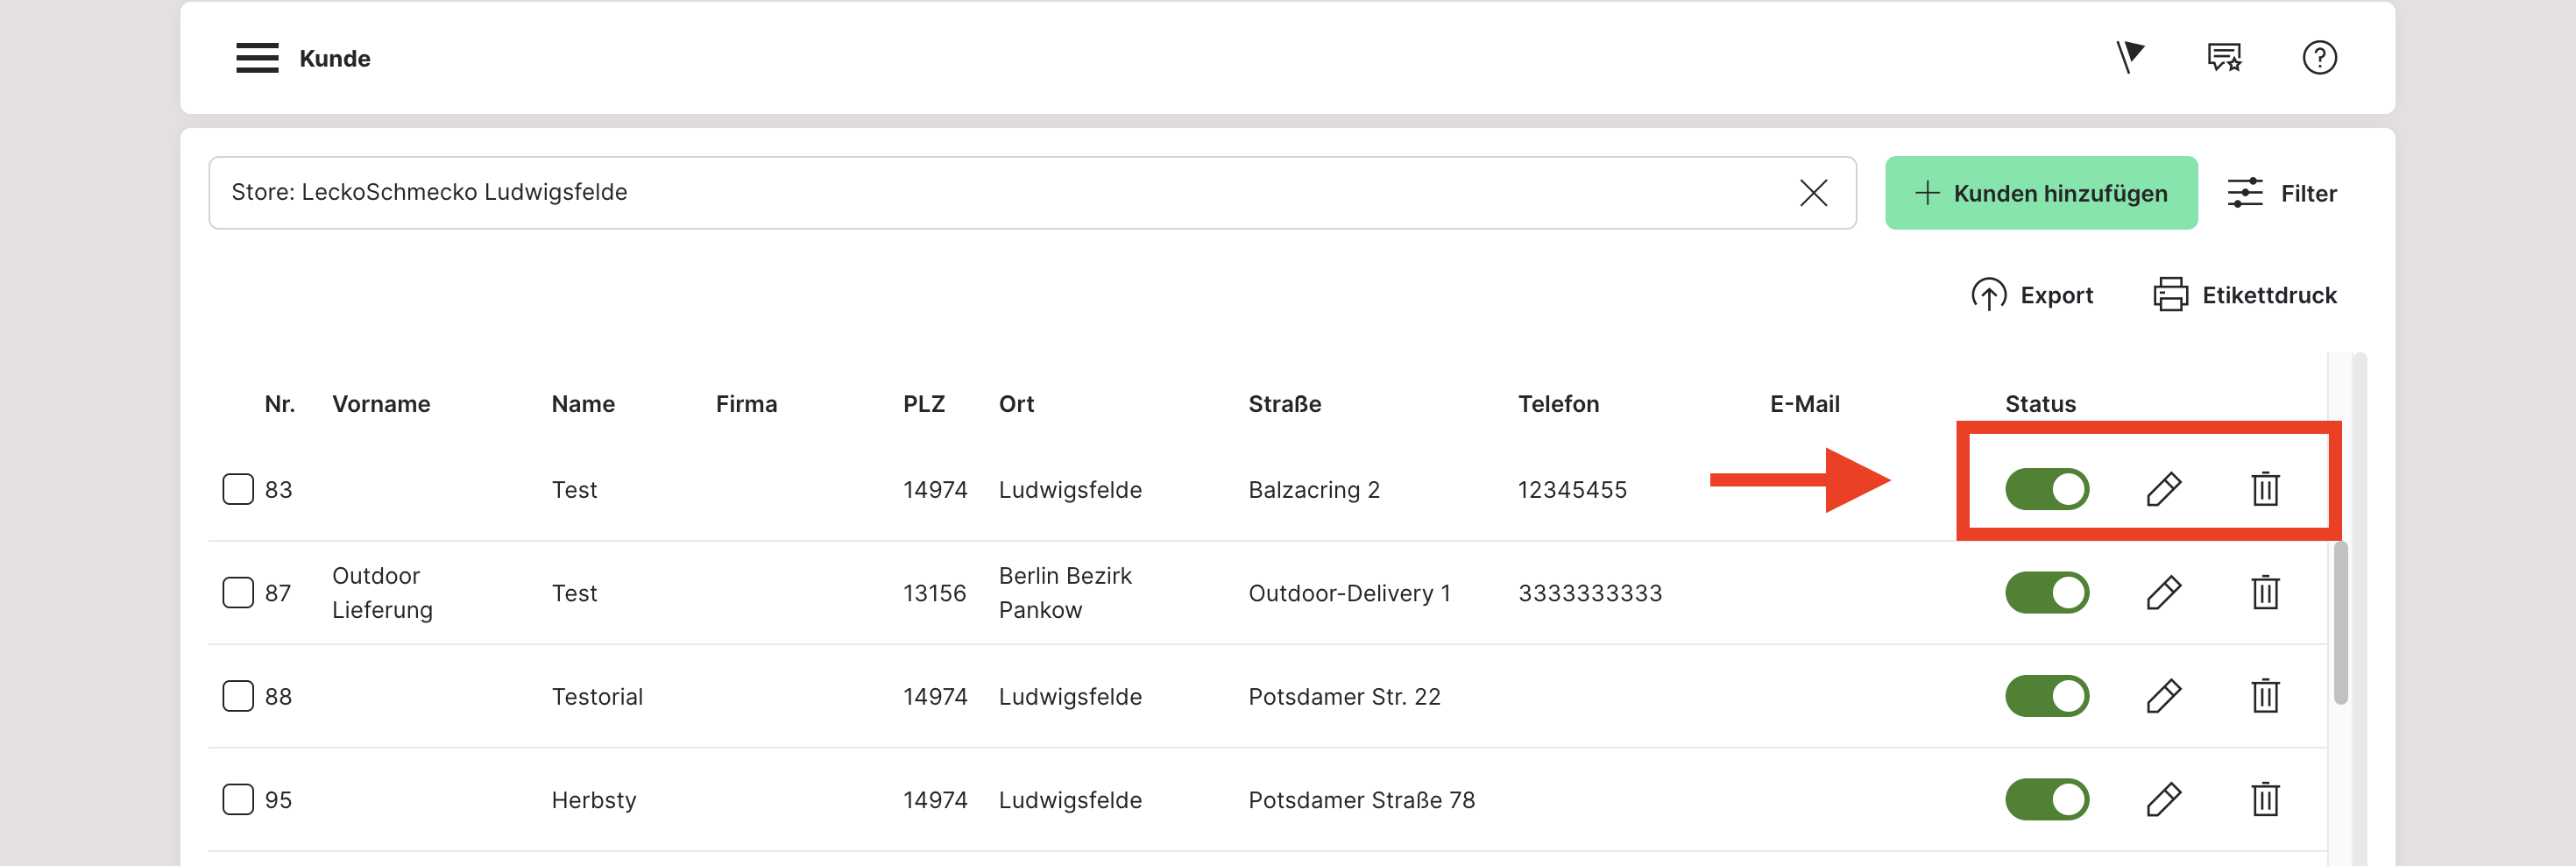Export the customer list
Viewport: 2576px width, 866px height.
pos(2032,295)
